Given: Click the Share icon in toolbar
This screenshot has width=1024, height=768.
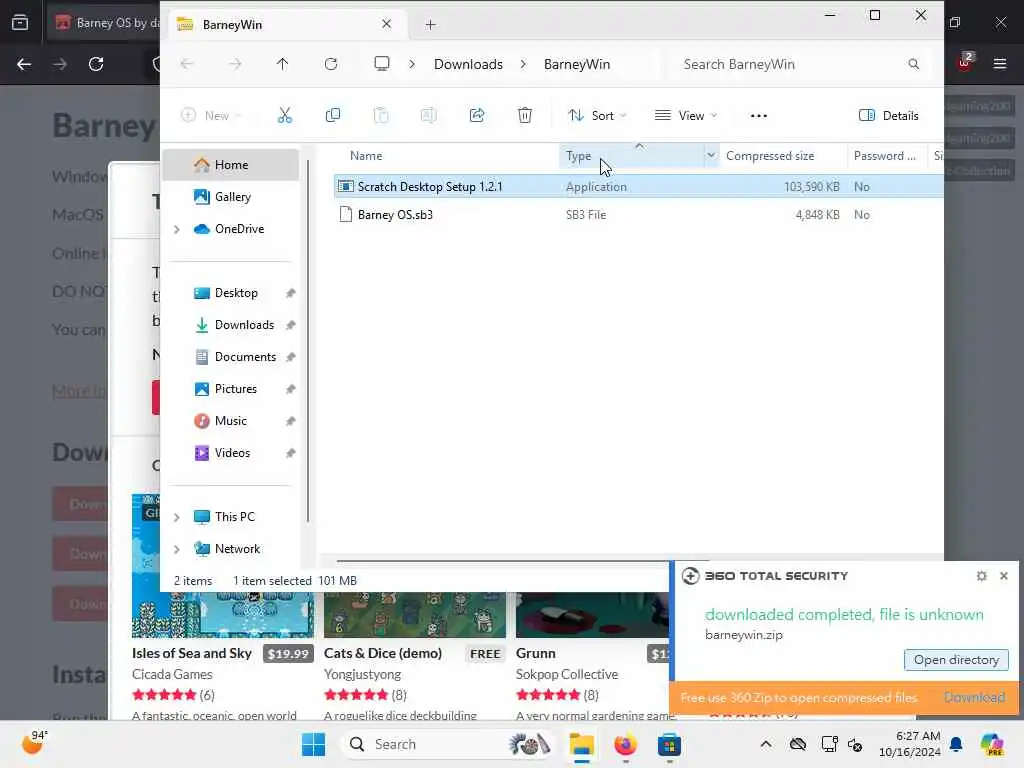Looking at the screenshot, I should (x=477, y=116).
